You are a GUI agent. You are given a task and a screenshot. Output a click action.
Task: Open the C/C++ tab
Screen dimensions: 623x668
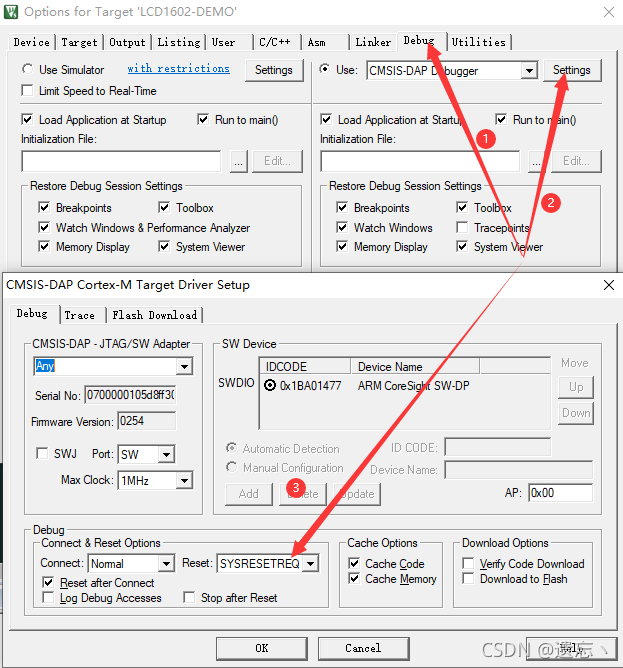[275, 42]
